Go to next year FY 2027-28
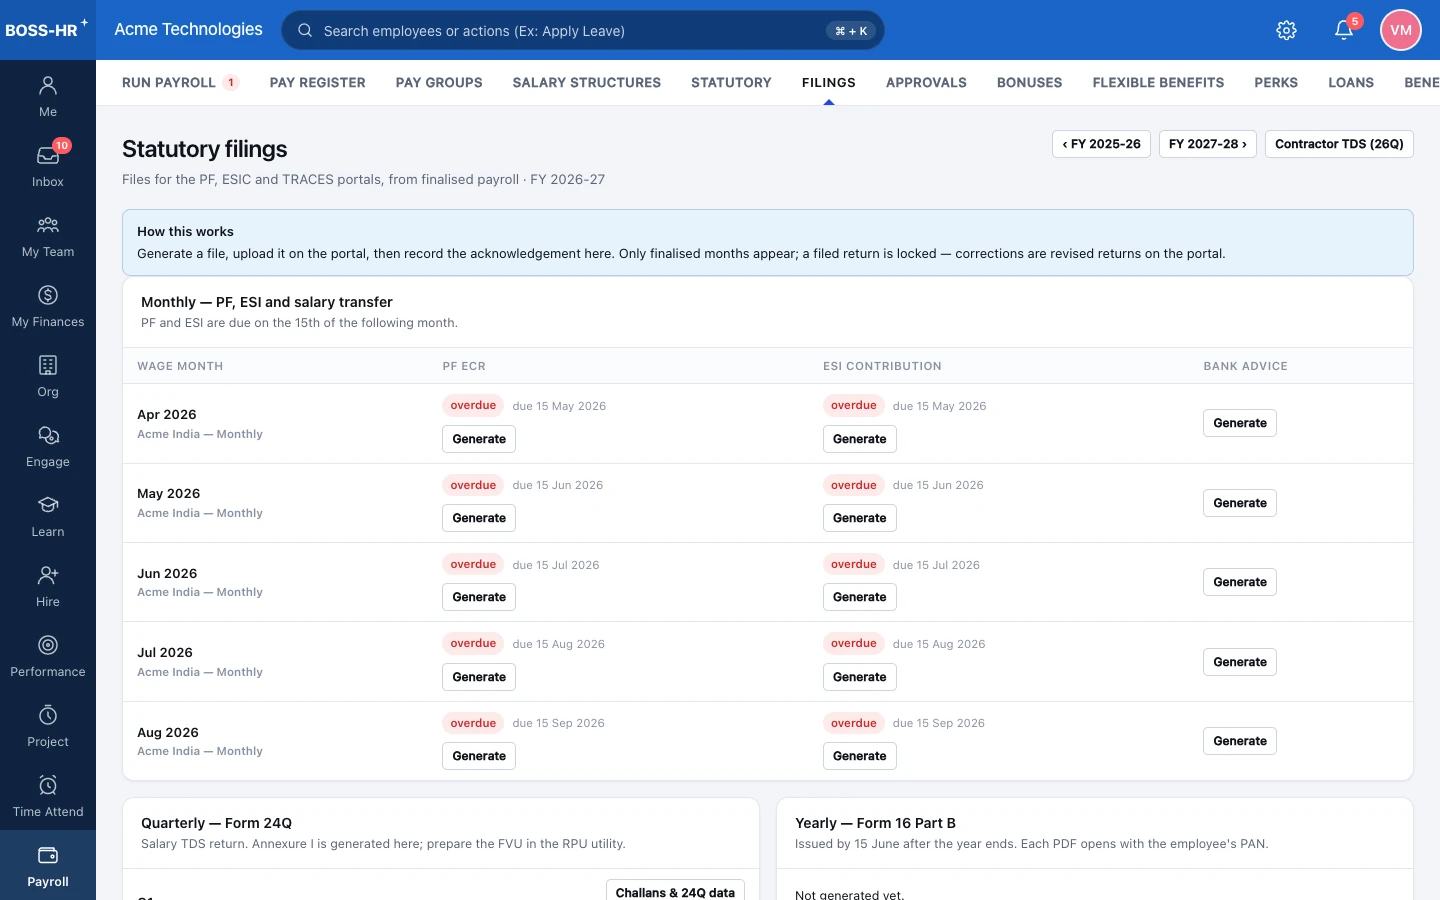Screen dimensions: 1440x900 pos(1208,144)
